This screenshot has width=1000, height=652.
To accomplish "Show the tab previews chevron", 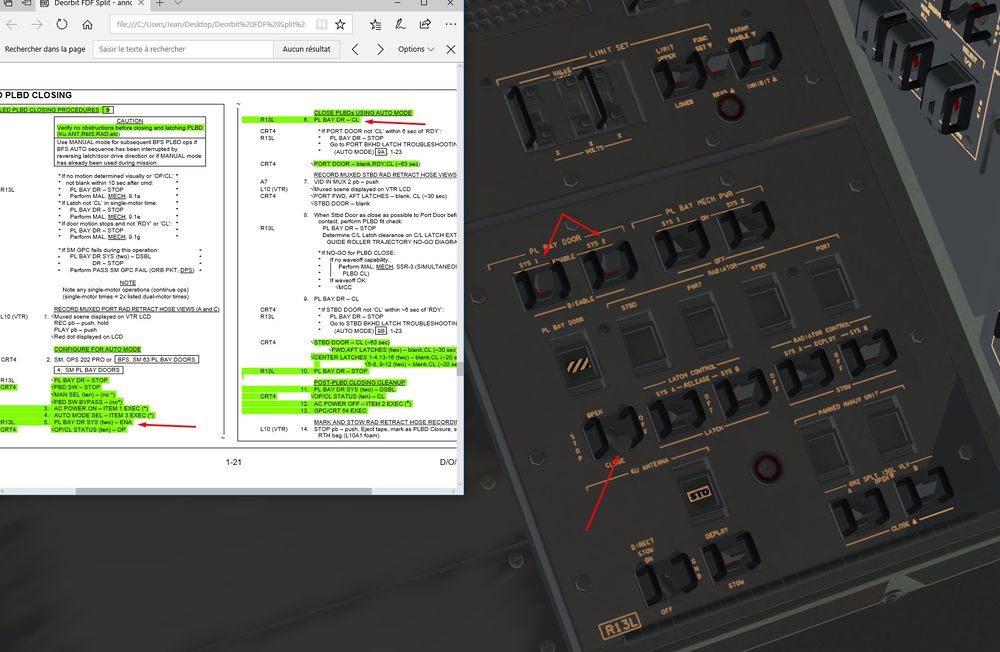I will tap(179, 3).
